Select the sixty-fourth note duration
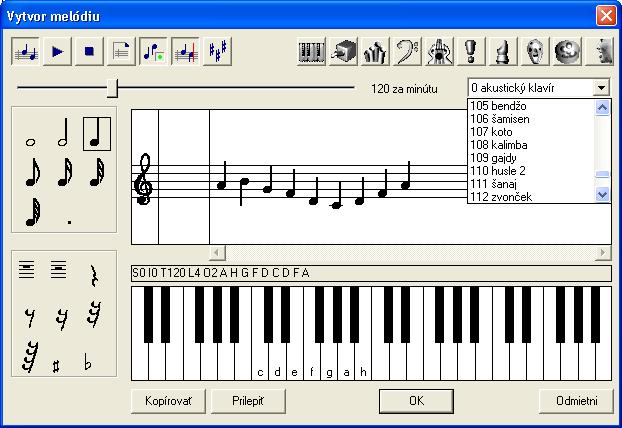The height and width of the screenshot is (428, 622). (33, 212)
